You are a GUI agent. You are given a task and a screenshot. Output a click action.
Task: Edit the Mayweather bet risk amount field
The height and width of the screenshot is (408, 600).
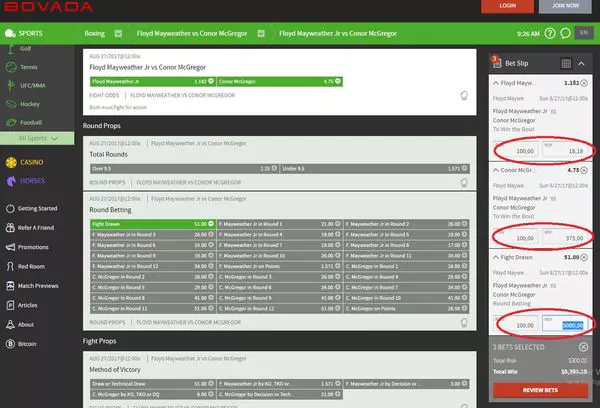click(517, 150)
